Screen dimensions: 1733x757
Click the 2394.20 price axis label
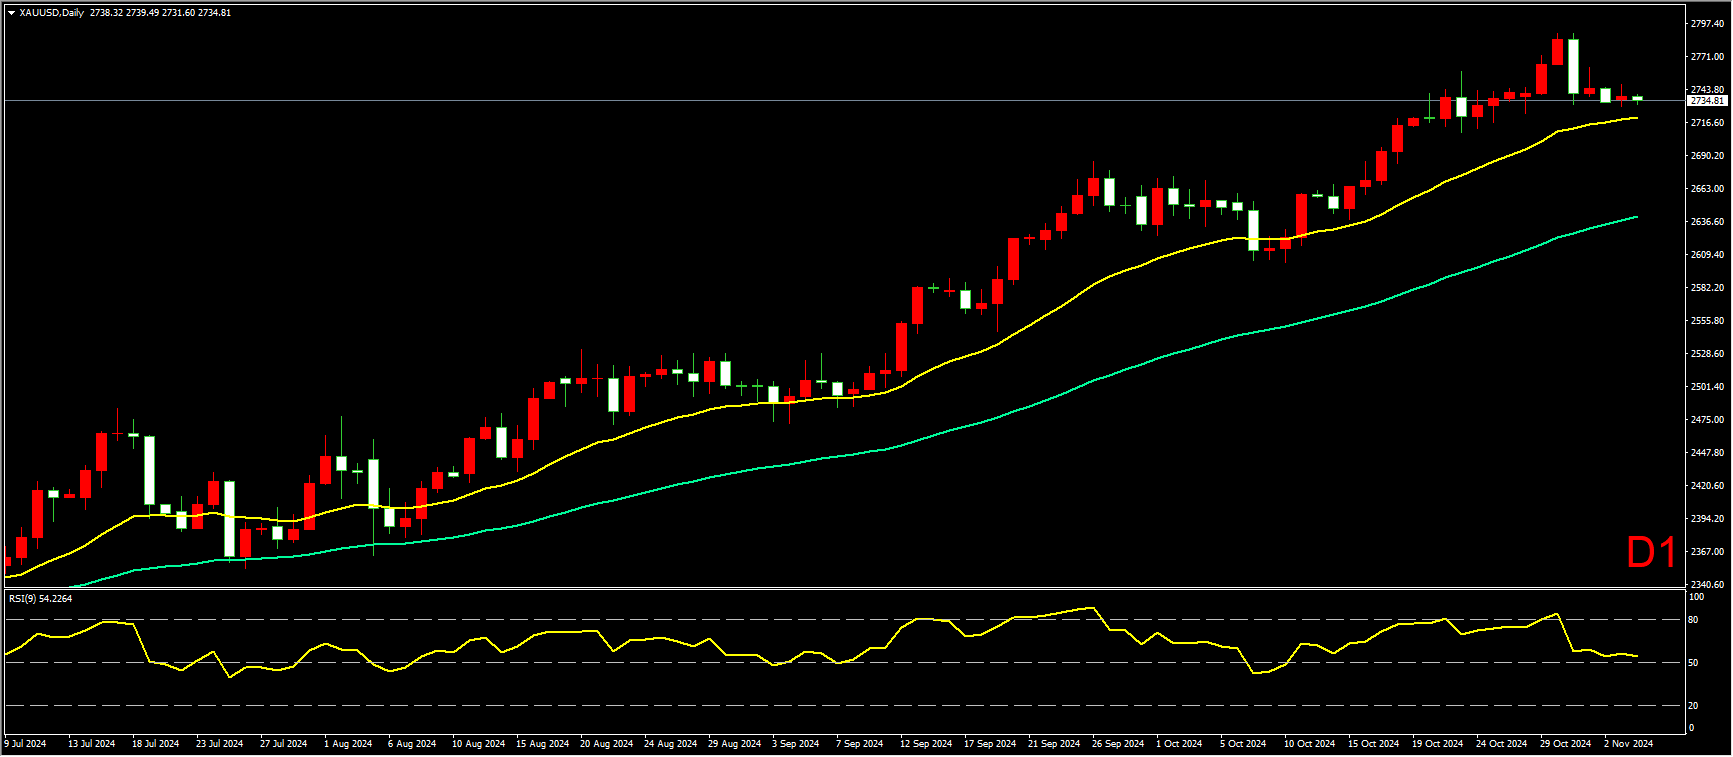click(1707, 519)
